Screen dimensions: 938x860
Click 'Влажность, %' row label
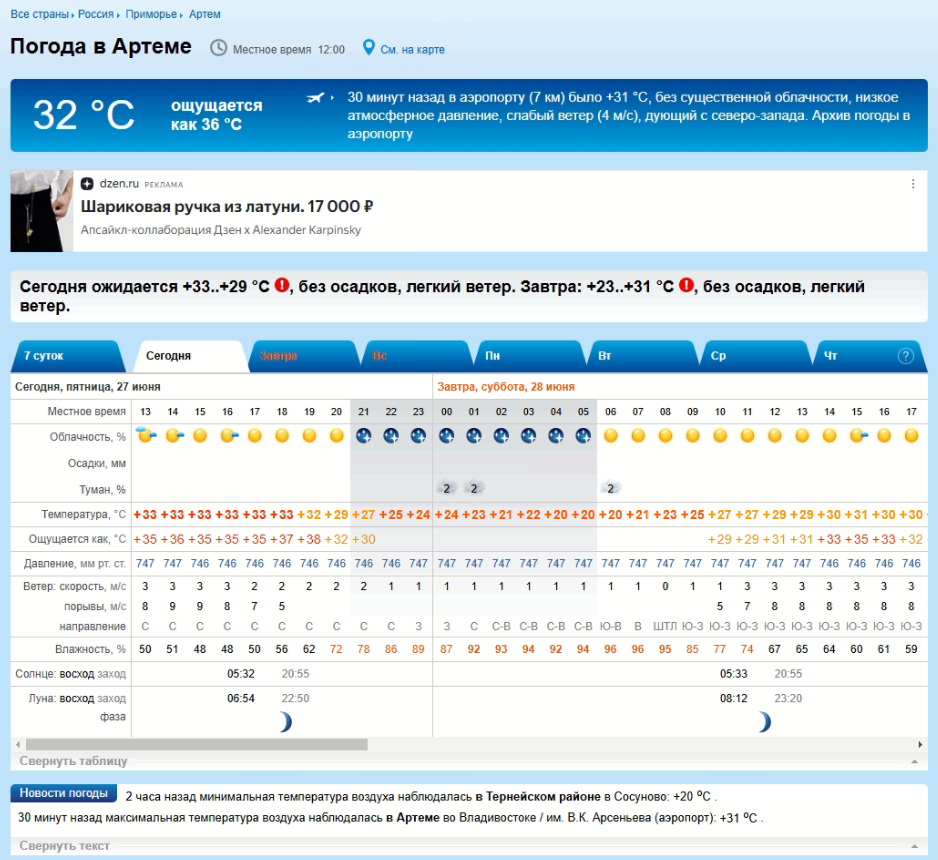[x=90, y=649]
